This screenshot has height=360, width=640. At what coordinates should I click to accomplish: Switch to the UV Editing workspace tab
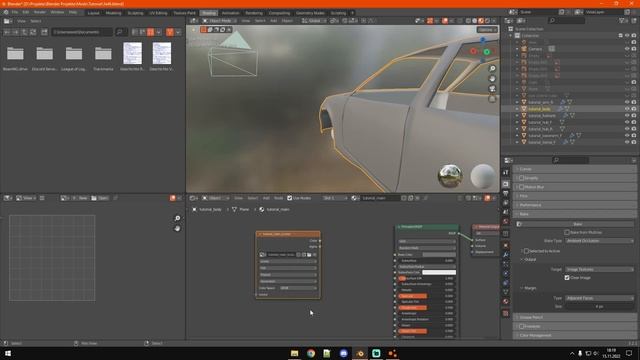tap(158, 13)
